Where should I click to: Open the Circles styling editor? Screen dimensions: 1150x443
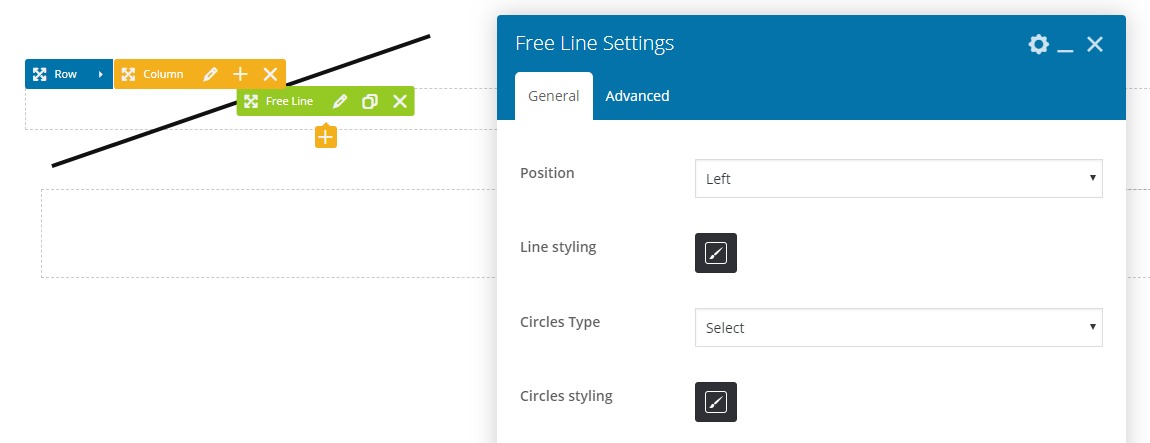coord(716,402)
